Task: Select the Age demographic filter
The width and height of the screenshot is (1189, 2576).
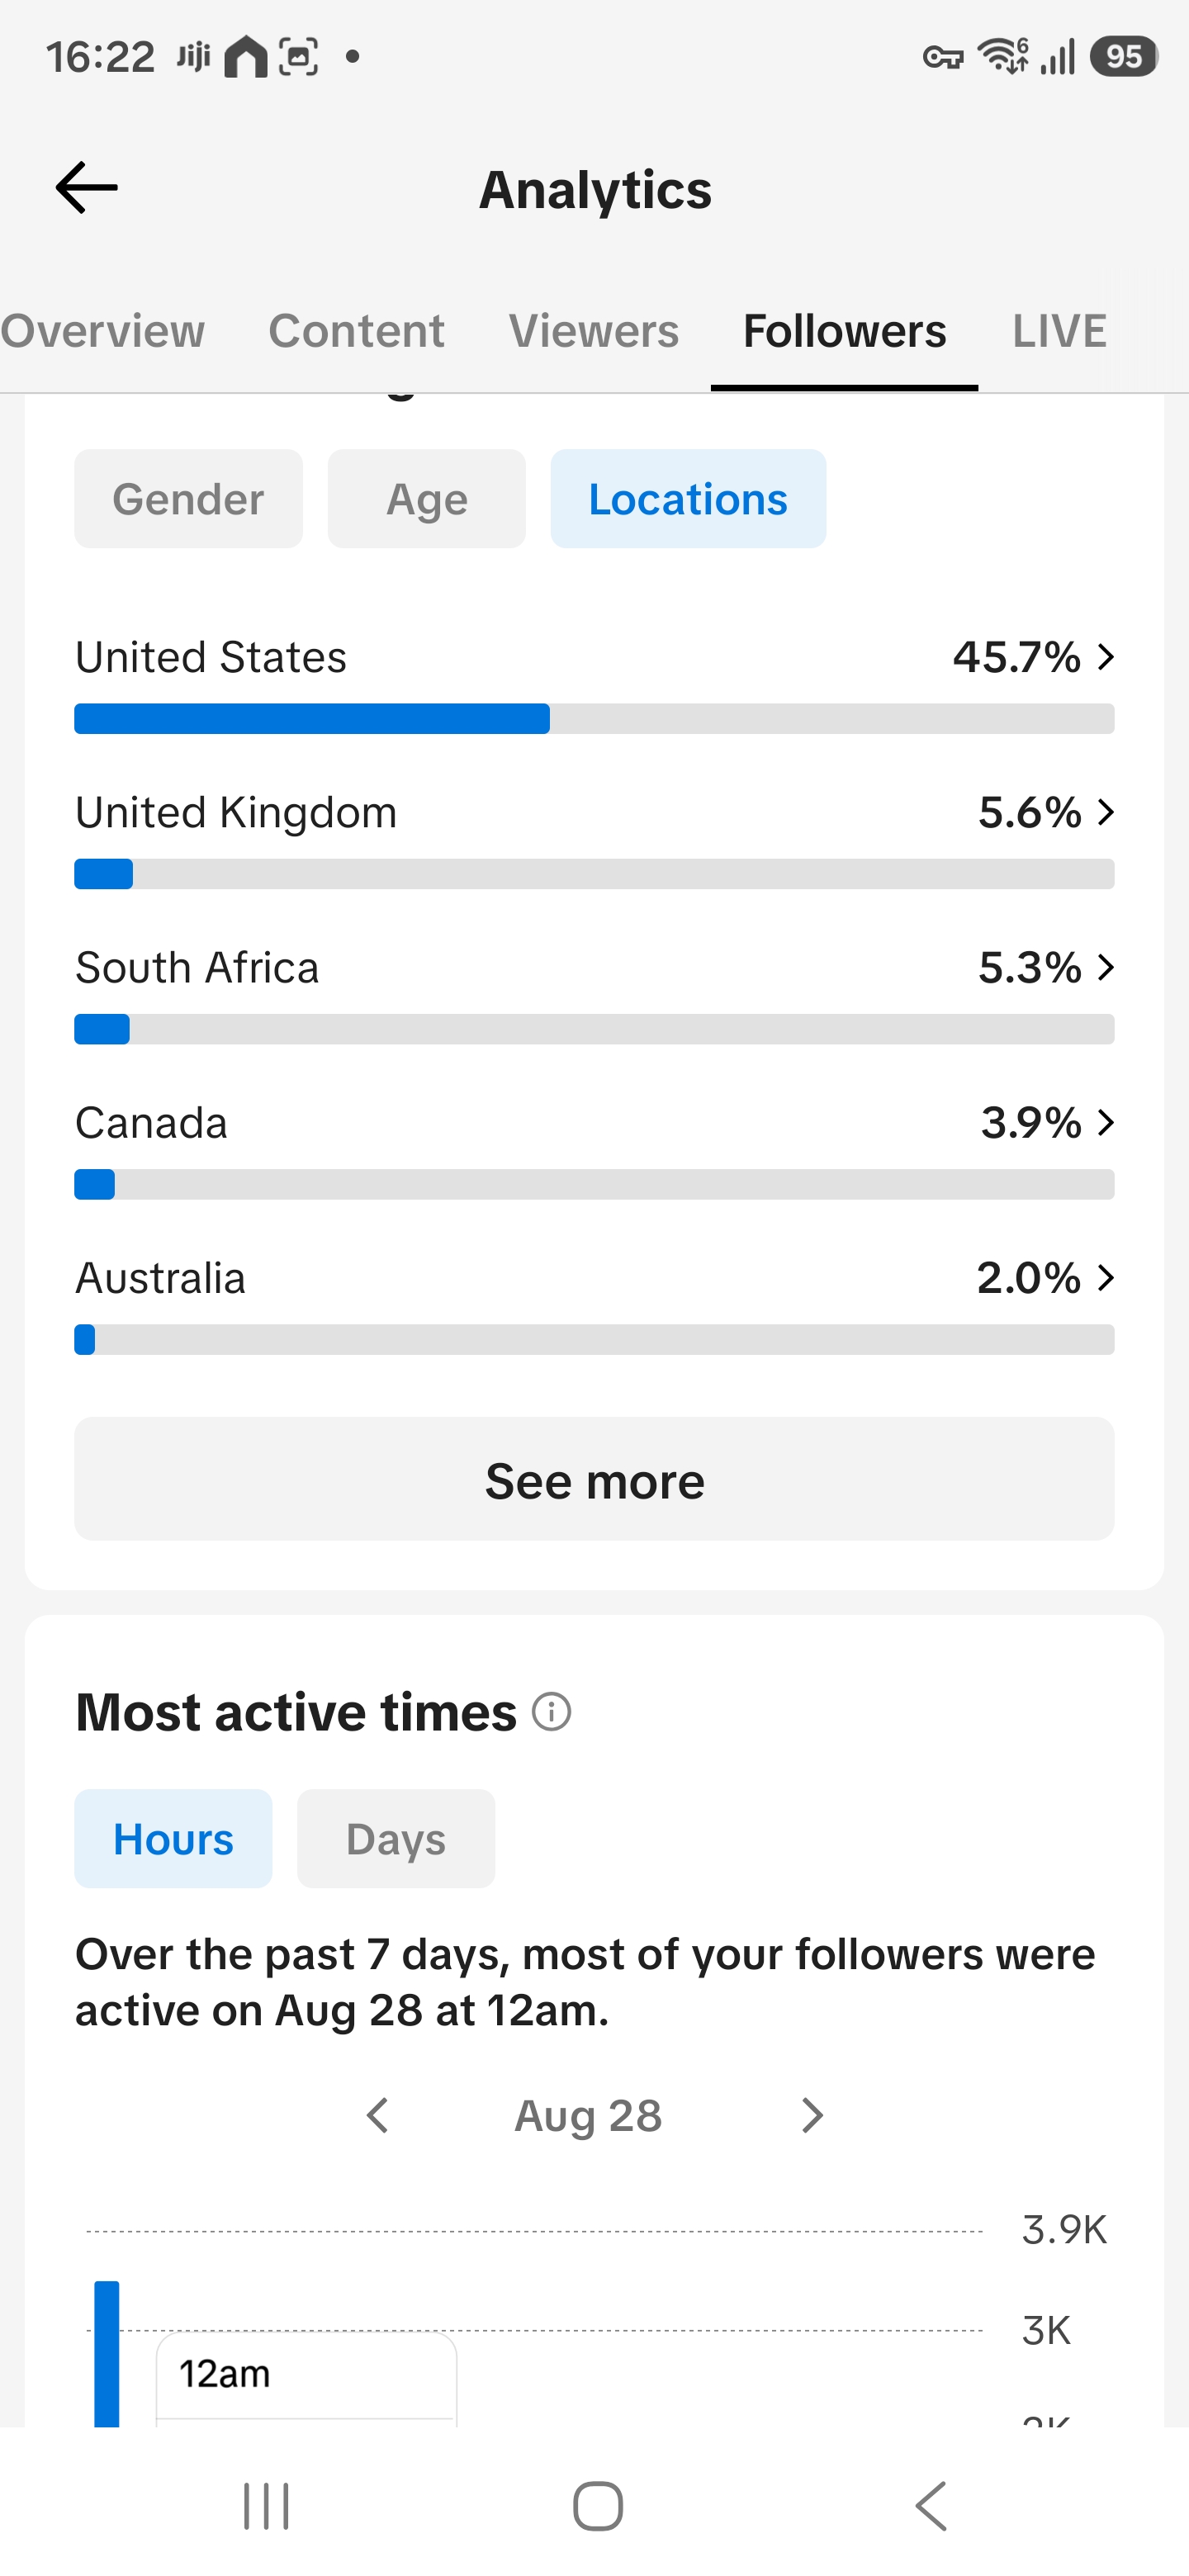Action: tap(427, 498)
